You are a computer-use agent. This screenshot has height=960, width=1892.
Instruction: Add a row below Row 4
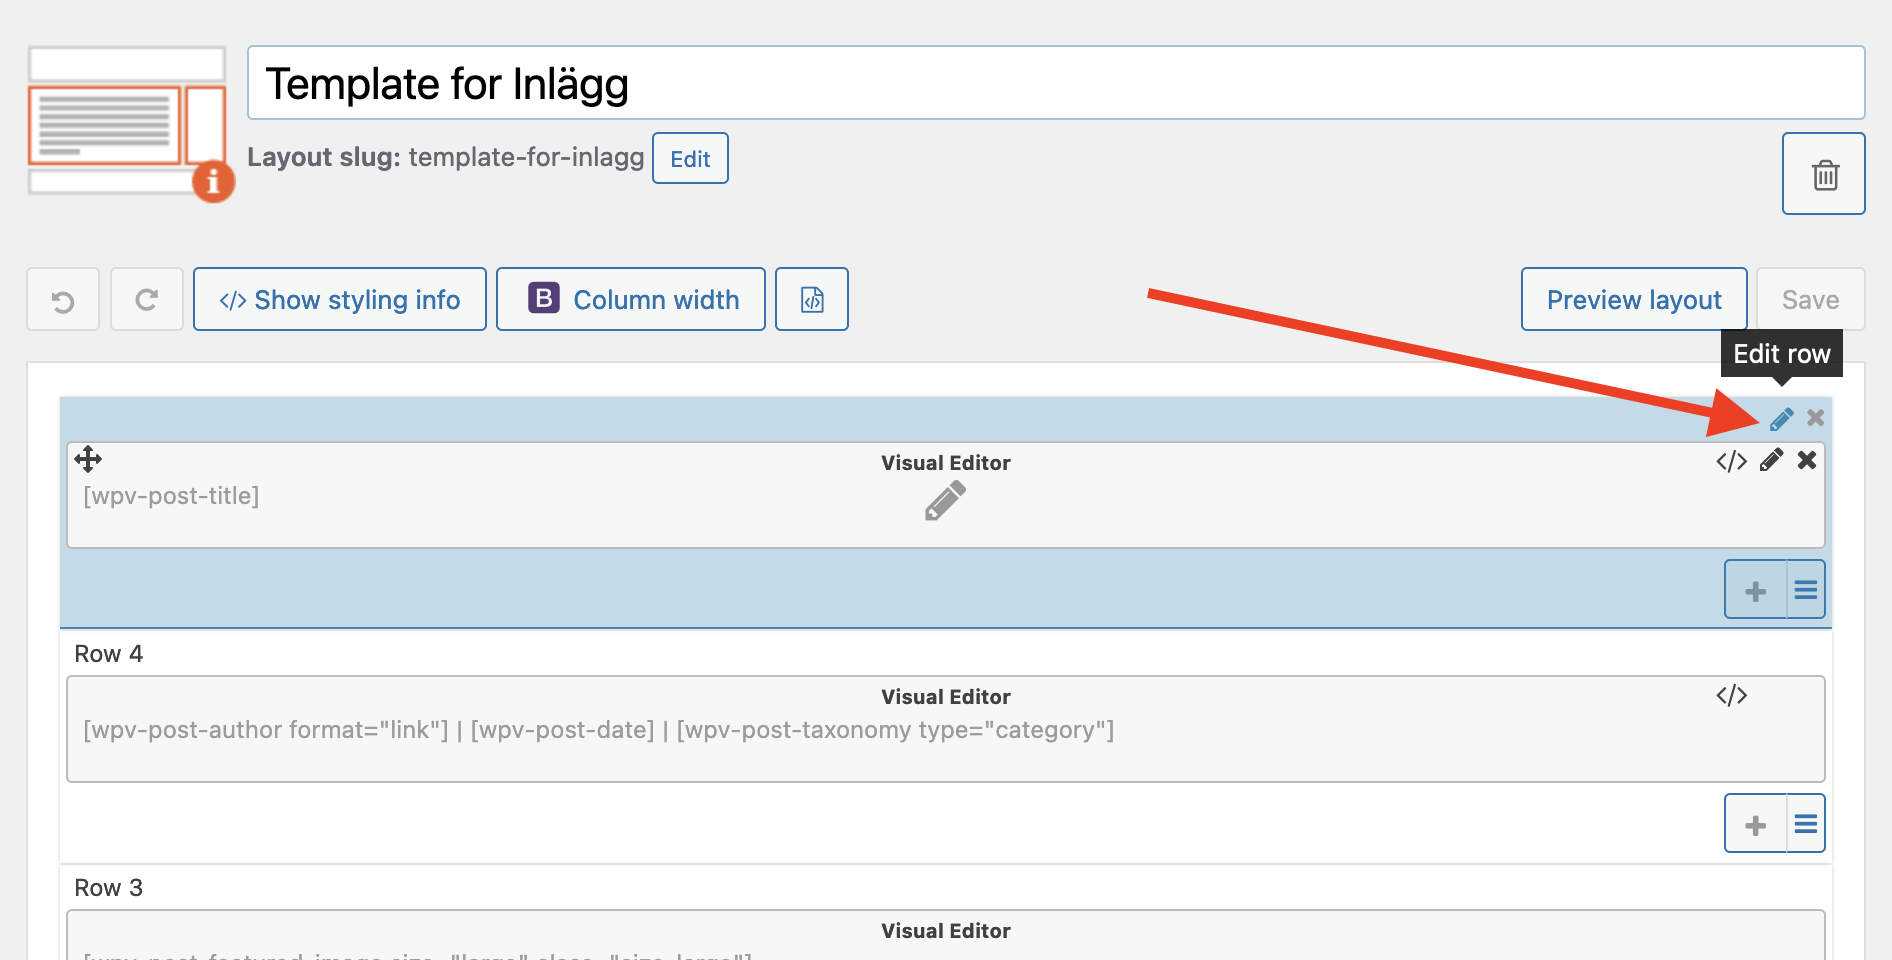(1756, 824)
